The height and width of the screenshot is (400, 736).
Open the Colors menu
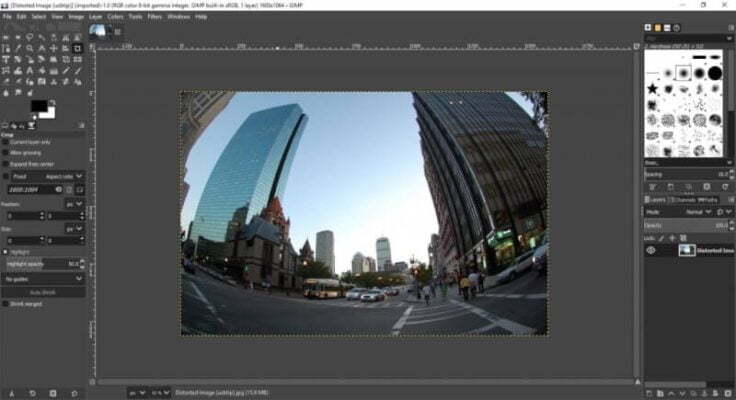tap(115, 17)
